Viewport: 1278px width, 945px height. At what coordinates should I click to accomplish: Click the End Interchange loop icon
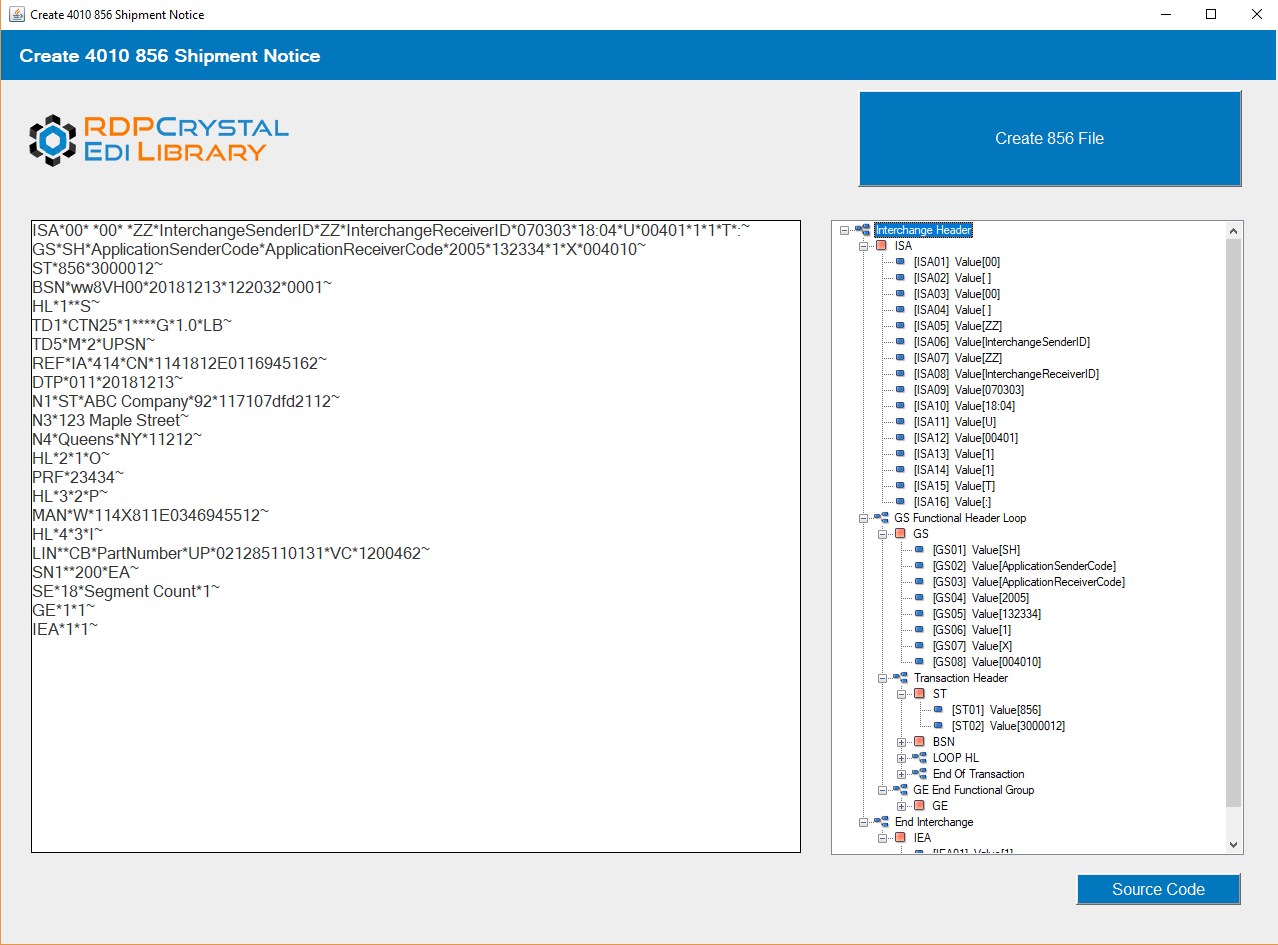pyautogui.click(x=881, y=822)
